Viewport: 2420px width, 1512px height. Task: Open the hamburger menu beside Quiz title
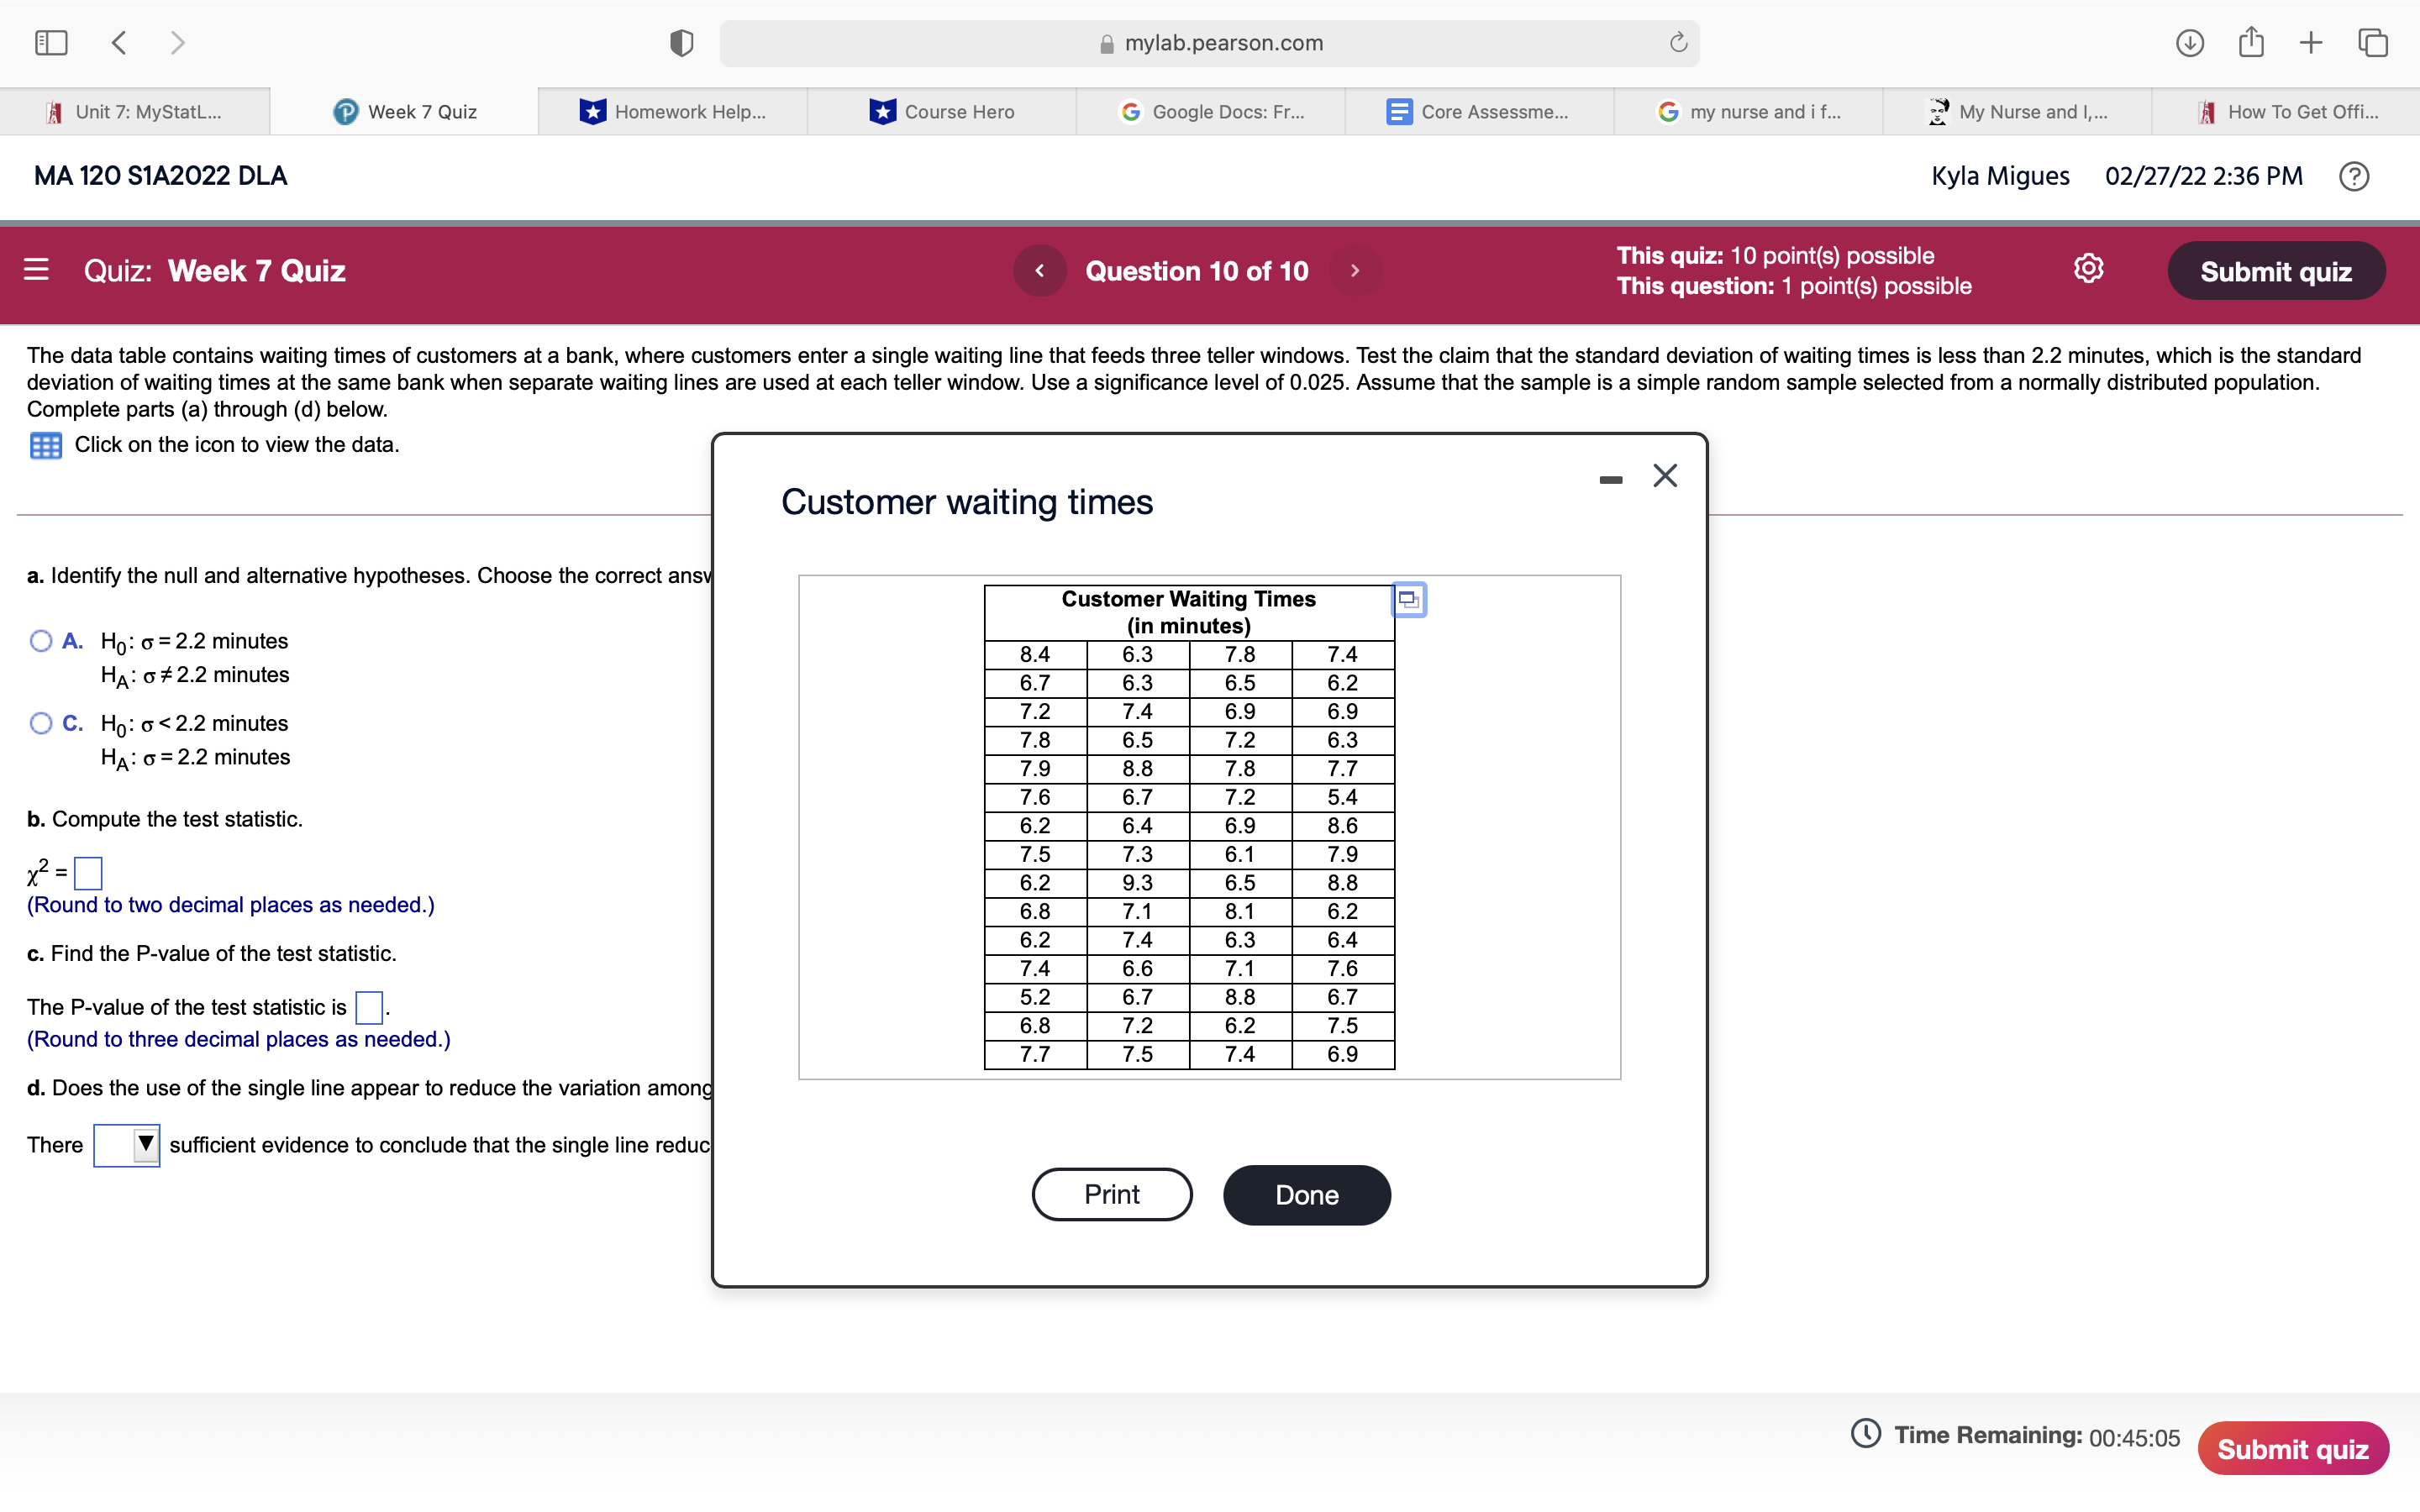[36, 270]
